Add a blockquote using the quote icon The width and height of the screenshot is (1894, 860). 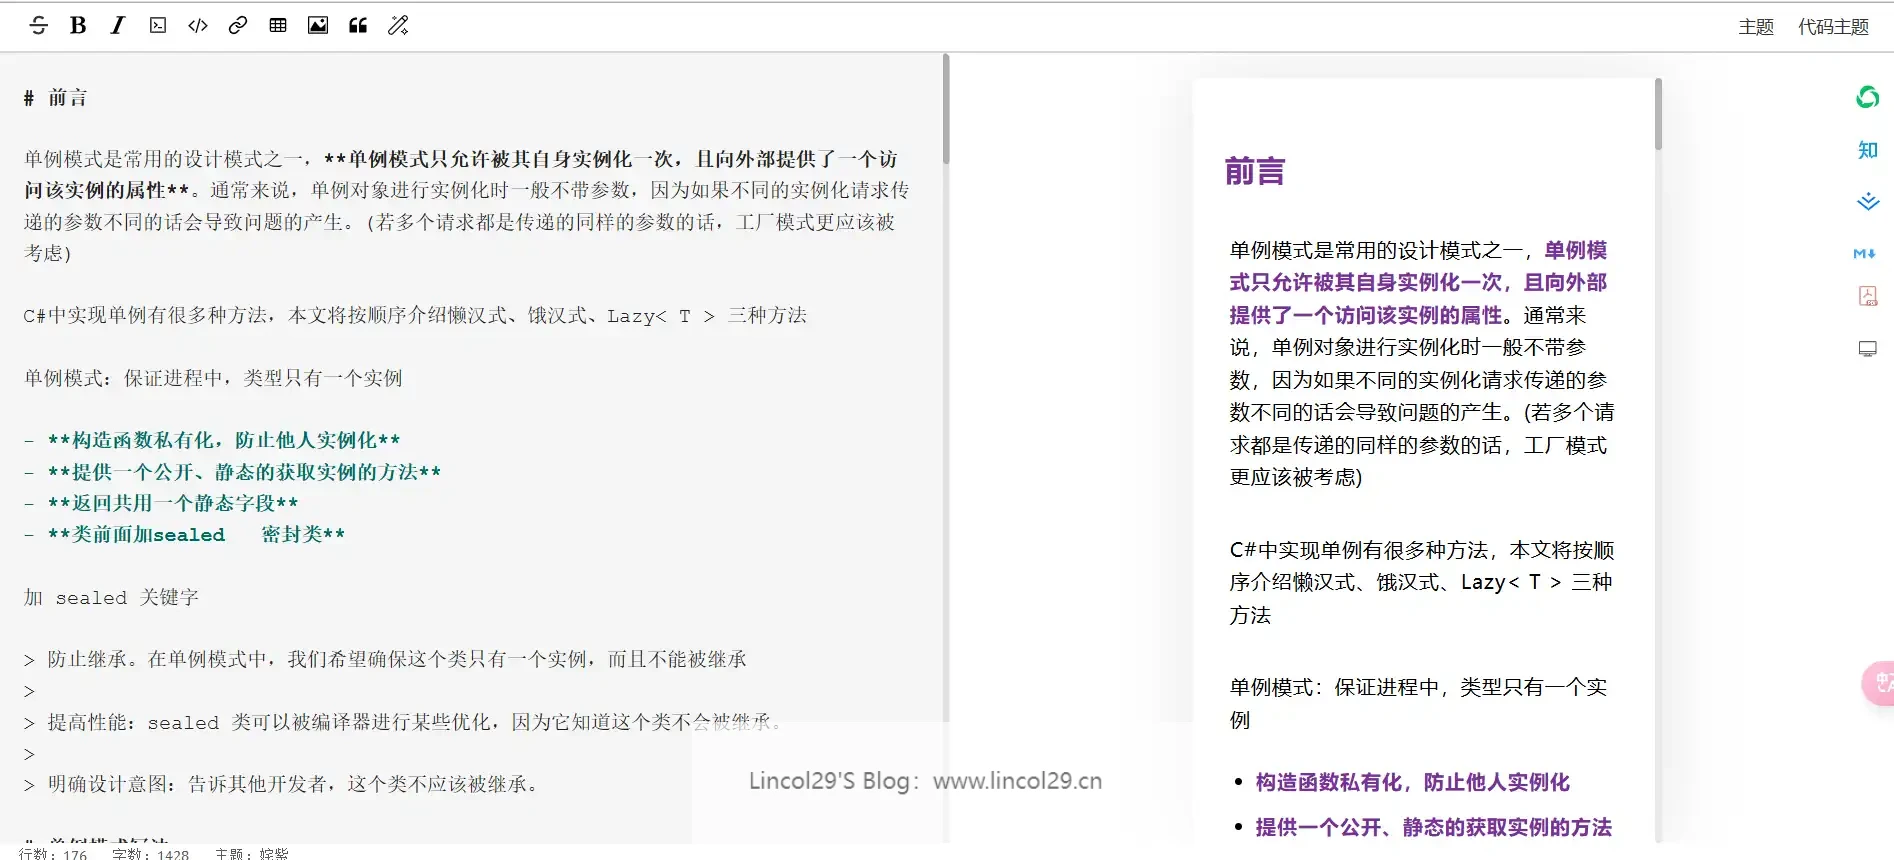[x=358, y=26]
